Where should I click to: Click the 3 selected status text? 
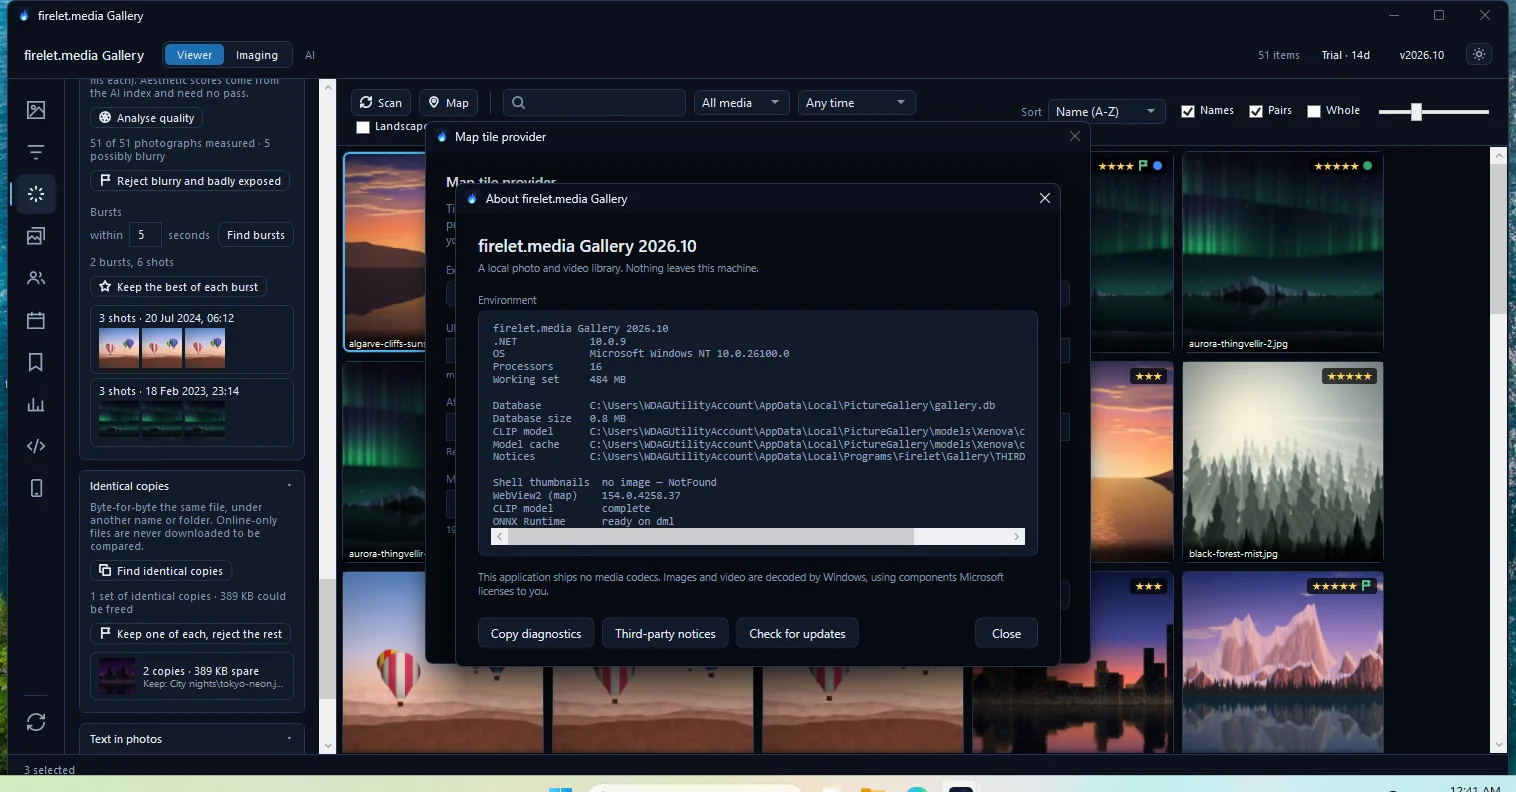[x=50, y=770]
